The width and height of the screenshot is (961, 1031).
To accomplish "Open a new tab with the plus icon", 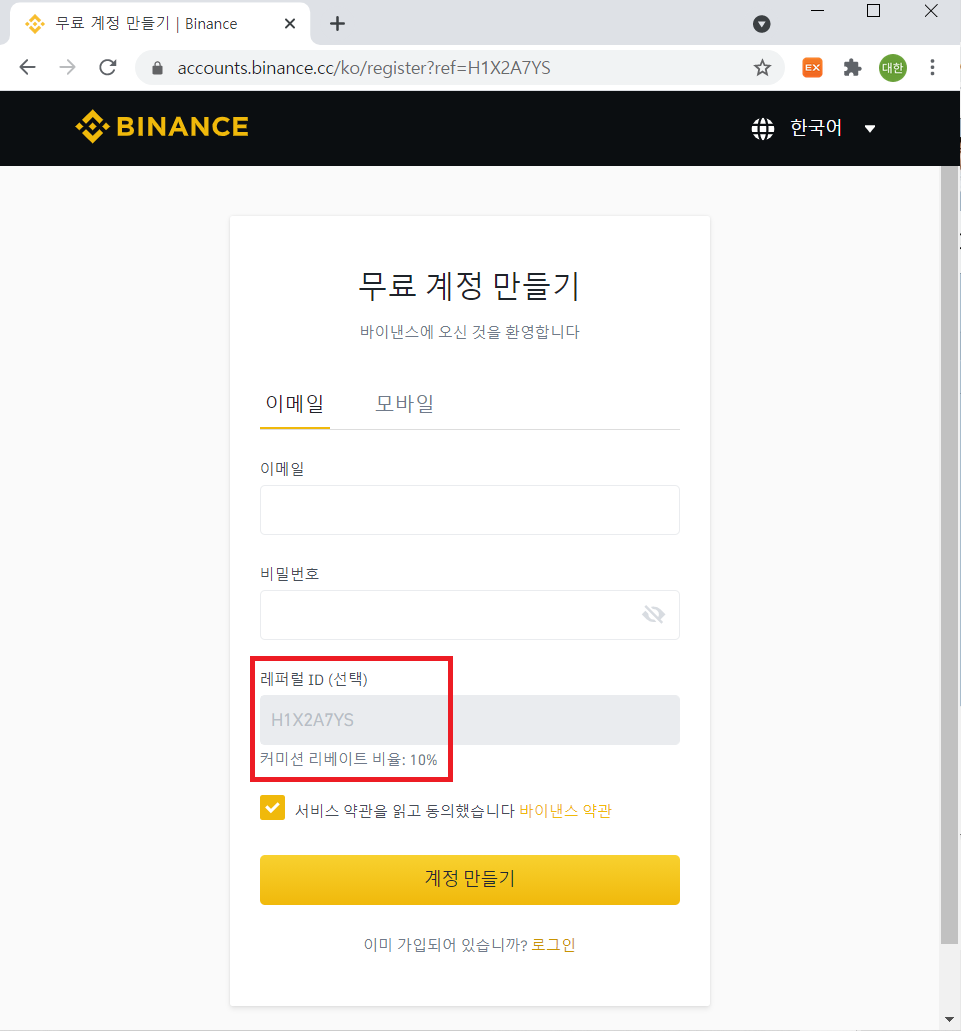I will click(x=337, y=24).
